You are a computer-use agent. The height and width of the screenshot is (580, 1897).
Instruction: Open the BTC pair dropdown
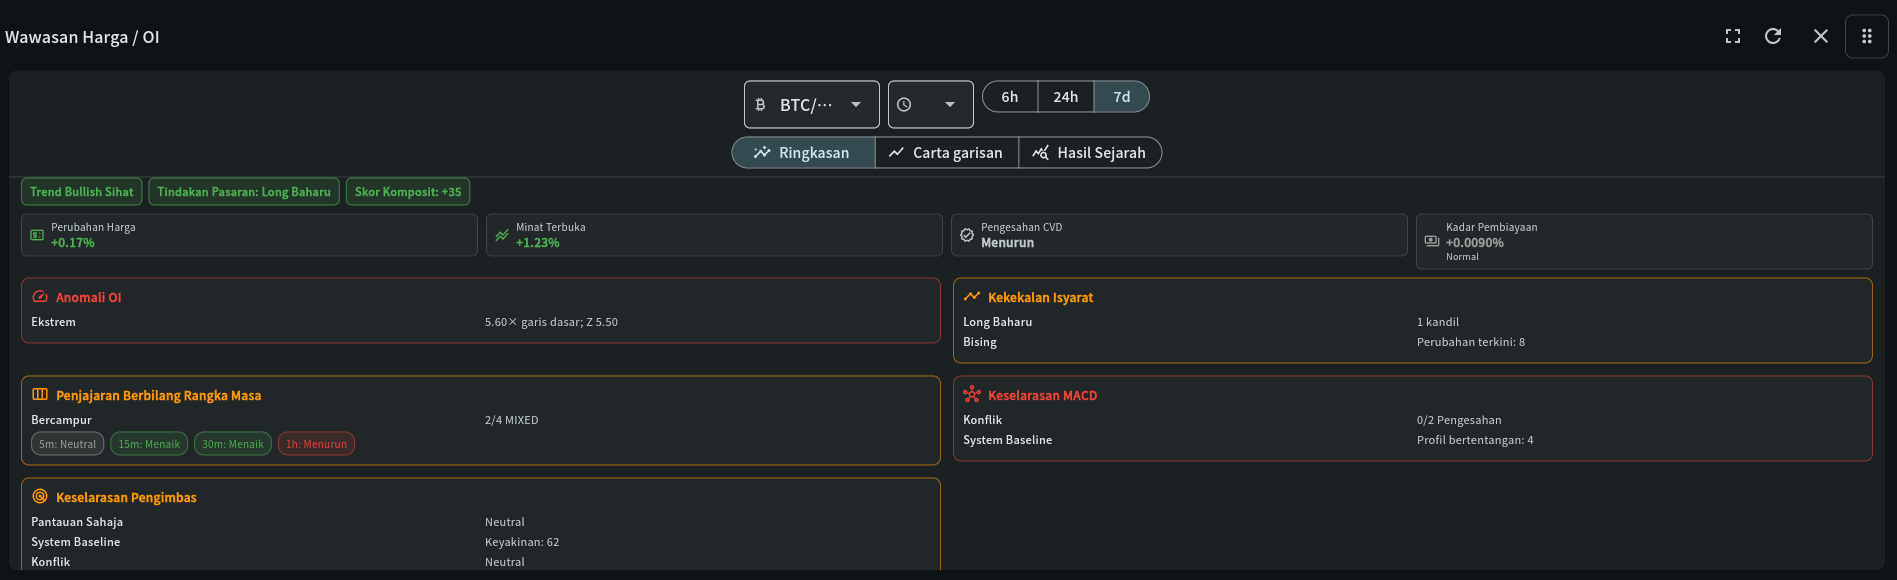(x=812, y=104)
